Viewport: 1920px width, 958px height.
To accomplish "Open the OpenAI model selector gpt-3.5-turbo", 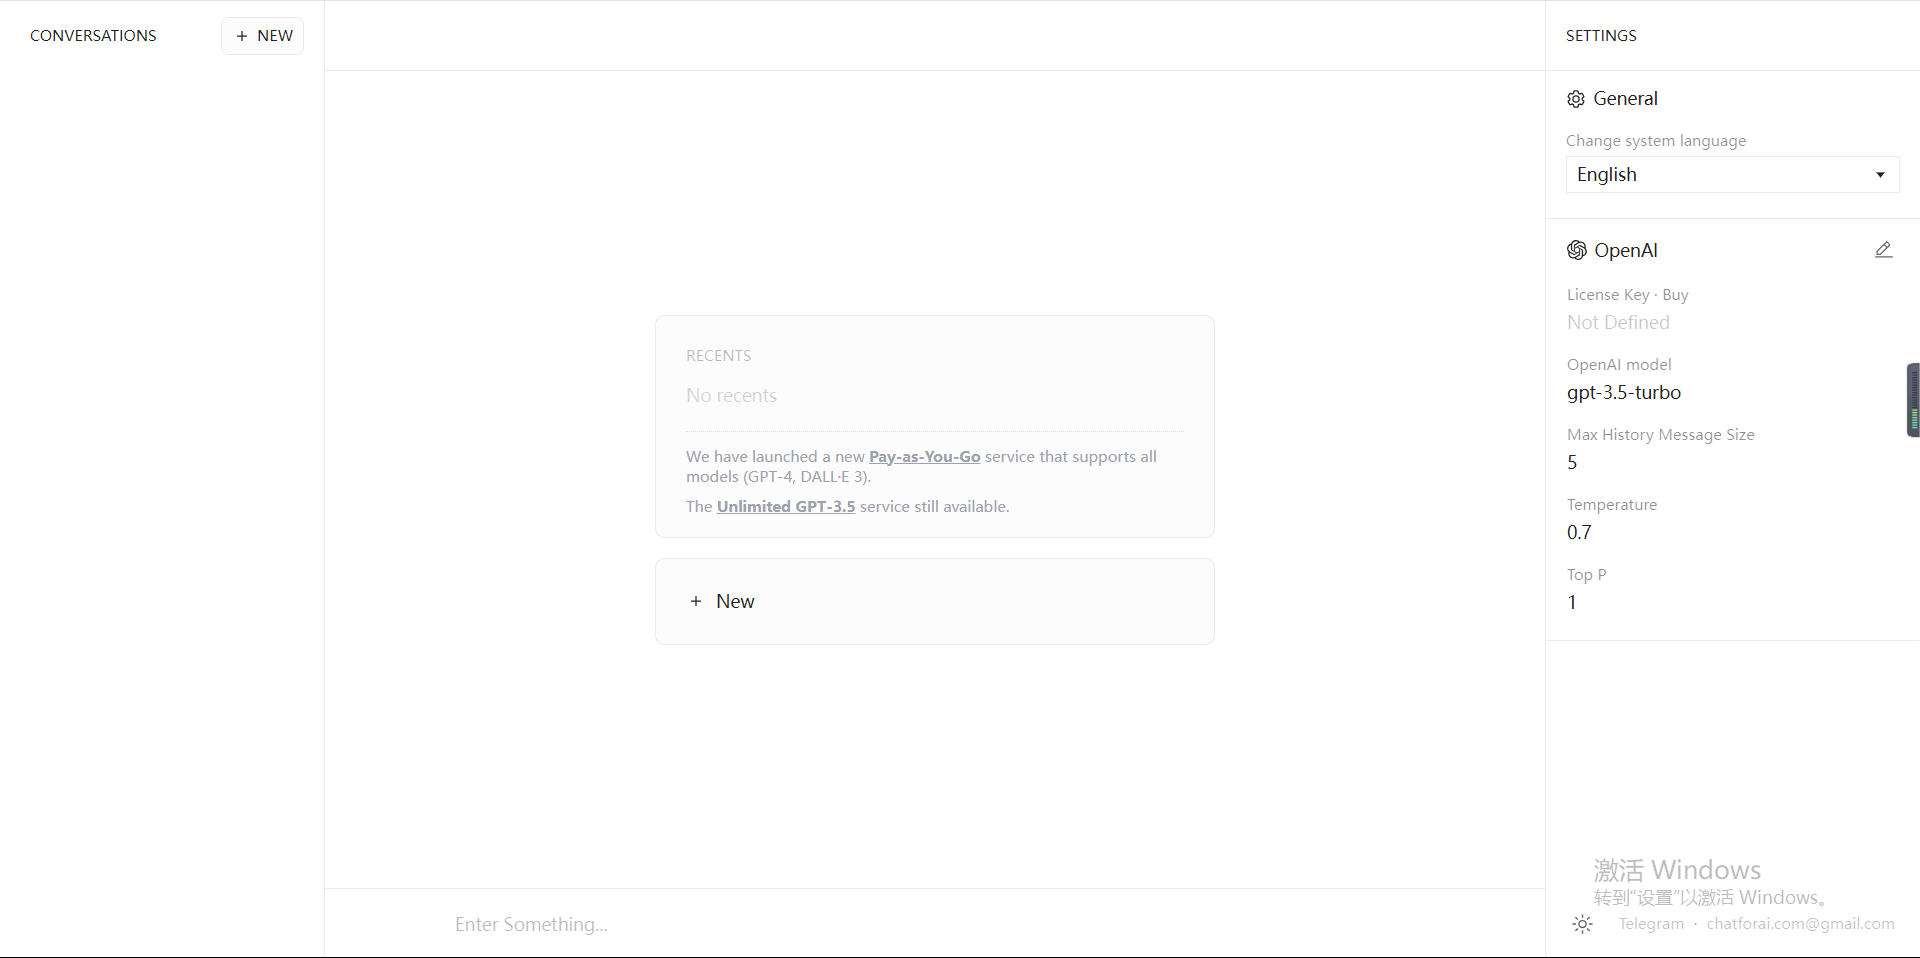I will (x=1623, y=392).
